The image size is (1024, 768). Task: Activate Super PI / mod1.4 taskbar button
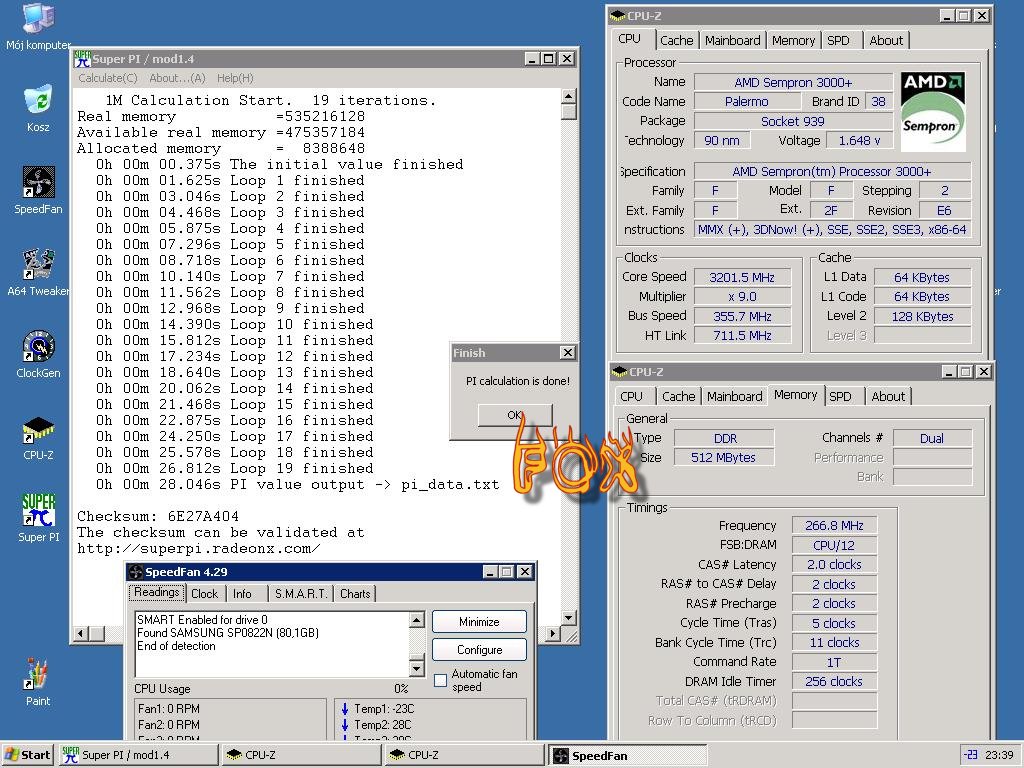click(x=138, y=755)
